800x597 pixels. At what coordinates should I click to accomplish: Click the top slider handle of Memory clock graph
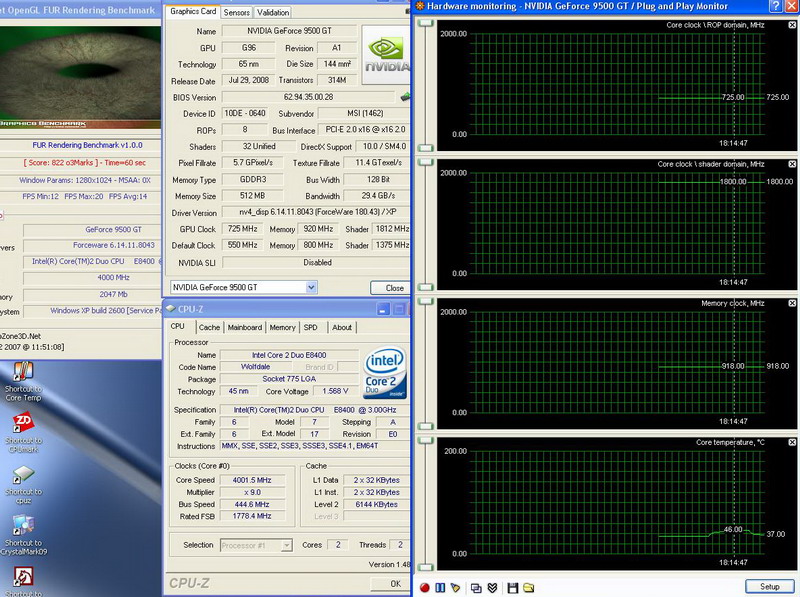click(426, 301)
